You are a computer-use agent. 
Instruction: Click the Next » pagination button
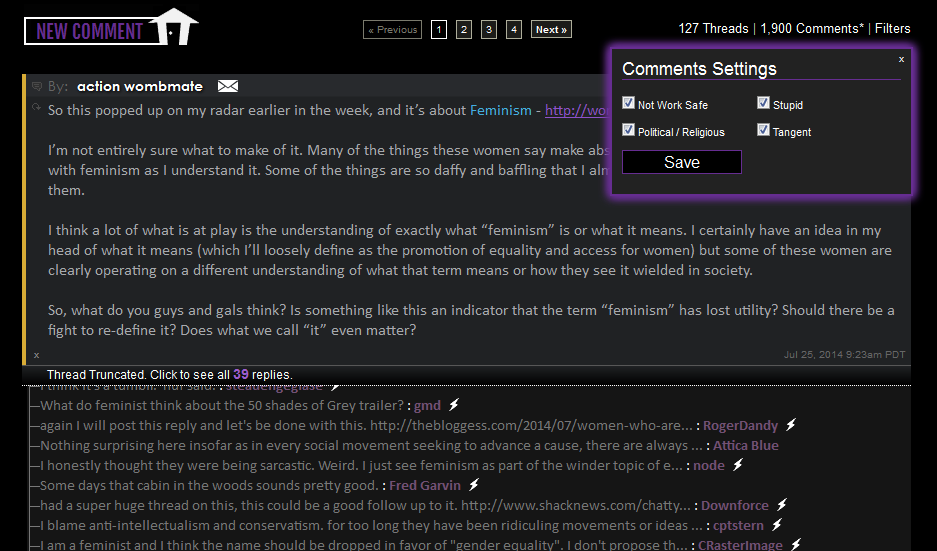[x=551, y=29]
